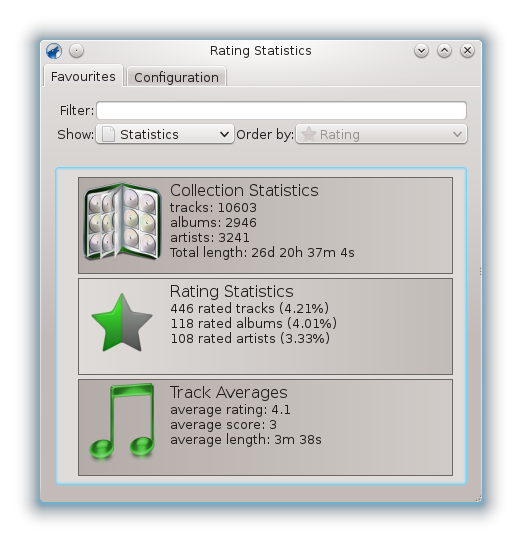This screenshot has width=522, height=542.
Task: Switch to the Favourites tab
Action: pyautogui.click(x=83, y=76)
